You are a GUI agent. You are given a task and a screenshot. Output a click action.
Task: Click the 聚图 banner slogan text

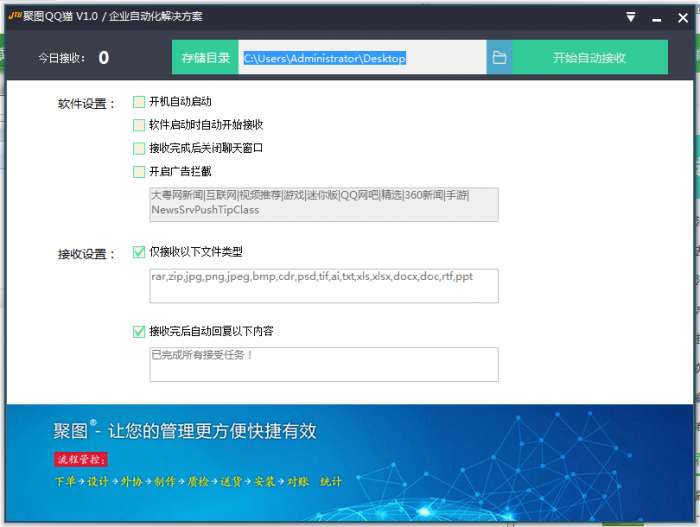(185, 431)
